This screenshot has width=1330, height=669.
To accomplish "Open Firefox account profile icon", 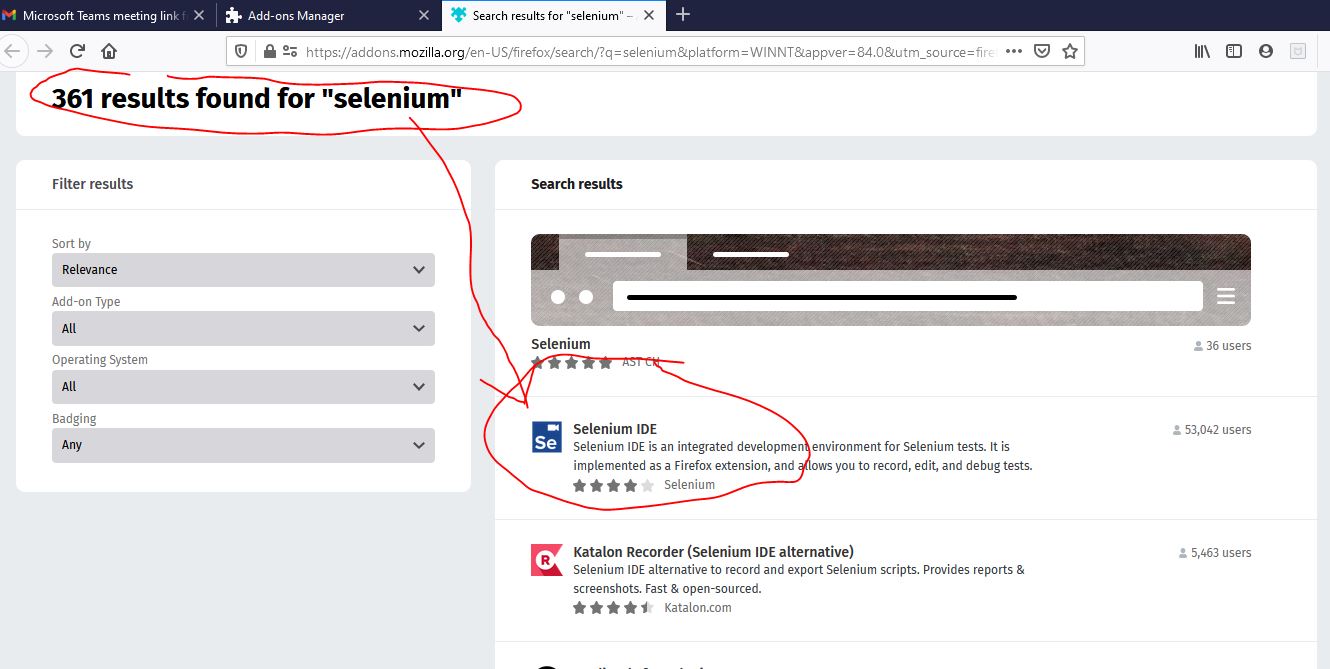I will pos(1266,51).
